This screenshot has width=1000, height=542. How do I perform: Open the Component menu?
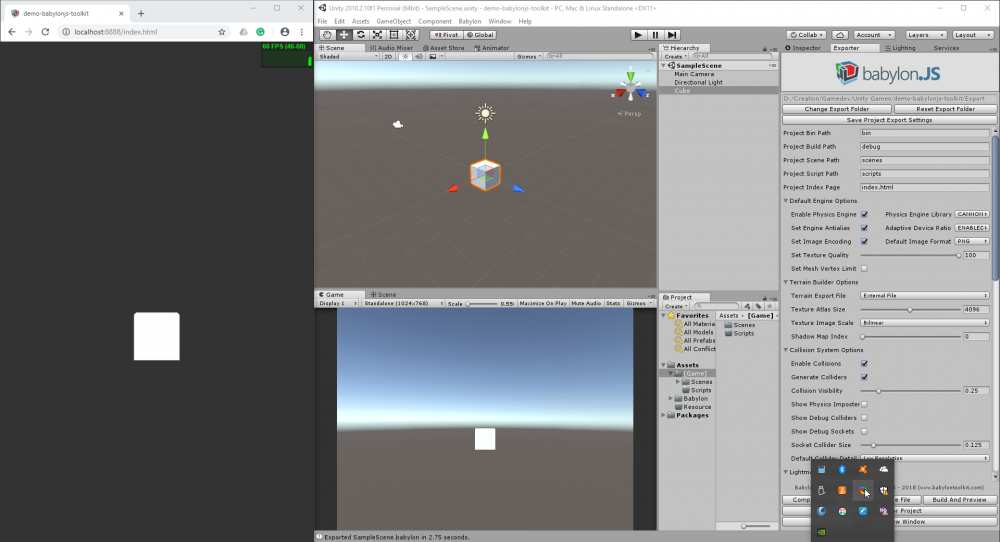434,21
